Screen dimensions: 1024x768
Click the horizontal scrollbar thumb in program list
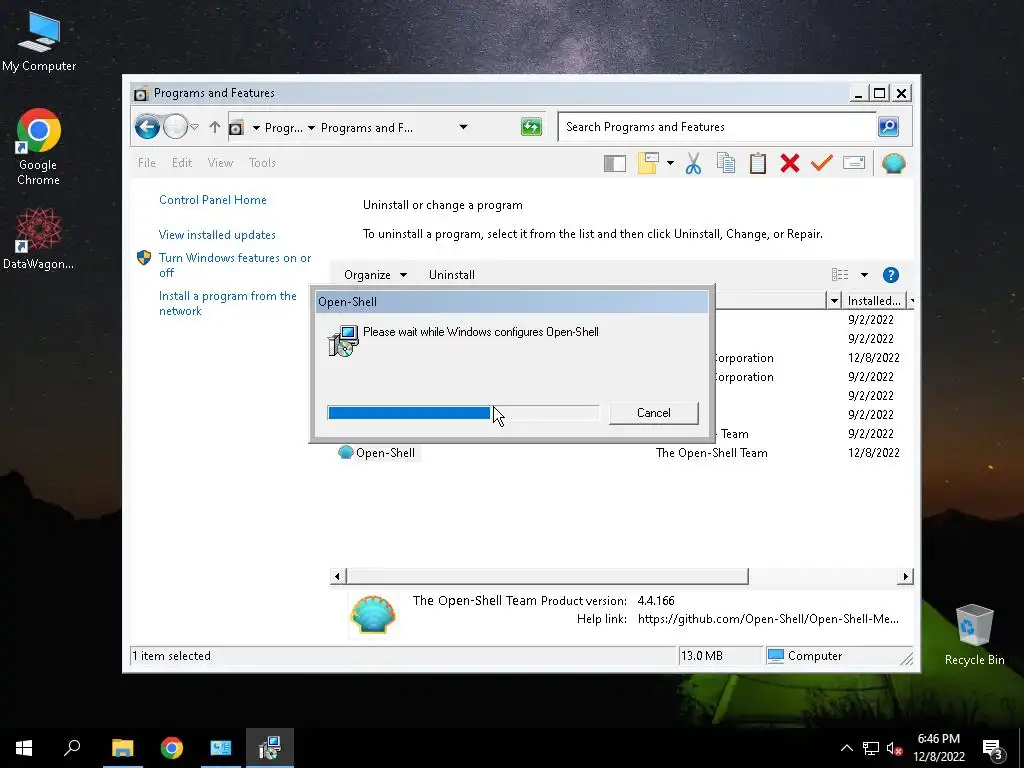tap(547, 576)
